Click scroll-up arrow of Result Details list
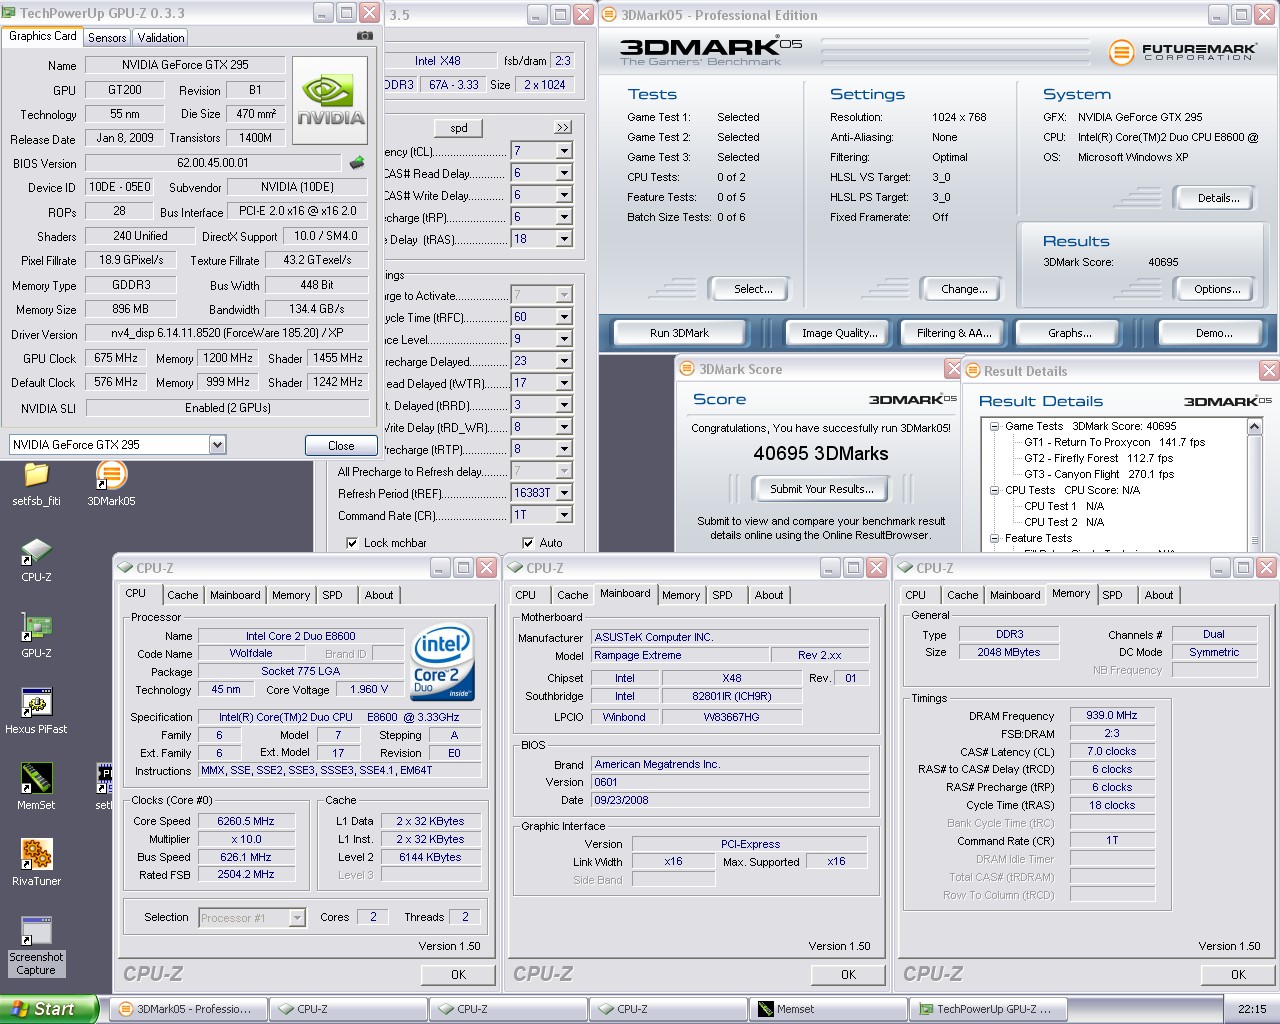Screen dimensions: 1280x1024 pyautogui.click(x=1255, y=427)
